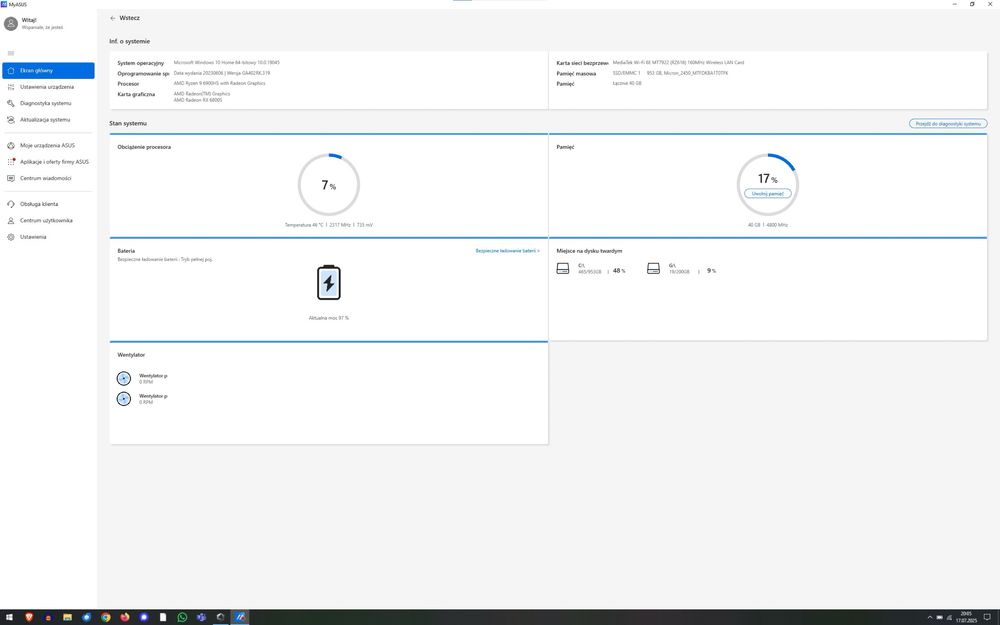Click the Uwolnij pamięć button
Screen dimensions: 1000x625
pyautogui.click(x=767, y=193)
